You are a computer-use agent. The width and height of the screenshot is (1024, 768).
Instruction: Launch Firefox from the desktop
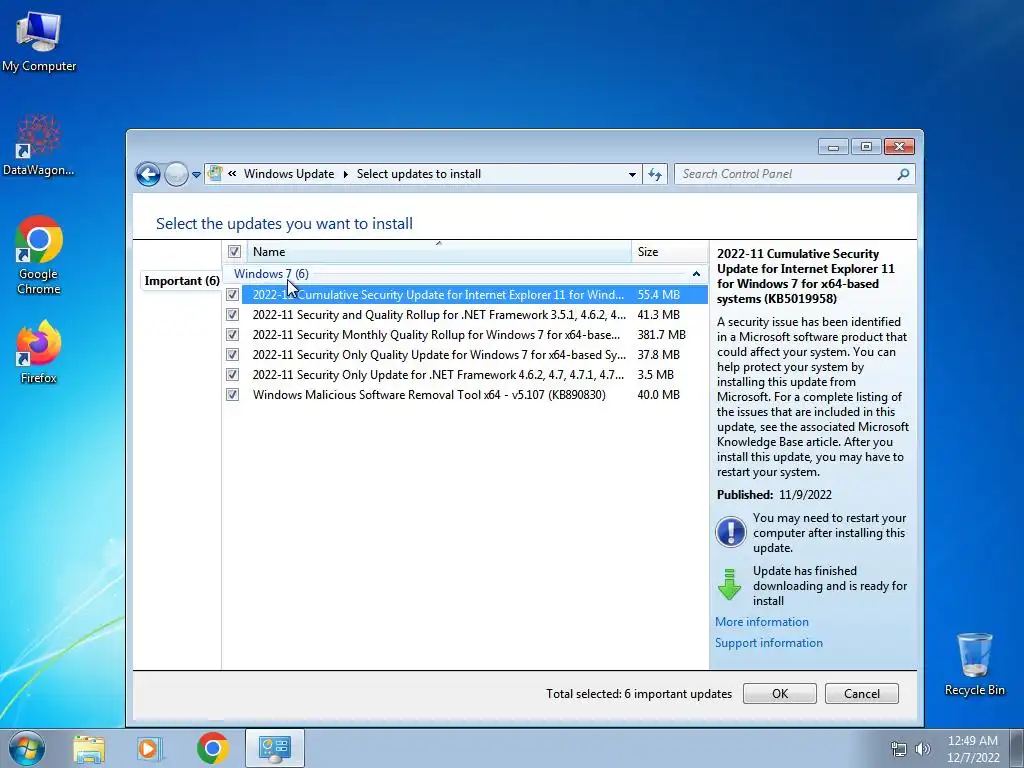pyautogui.click(x=39, y=352)
